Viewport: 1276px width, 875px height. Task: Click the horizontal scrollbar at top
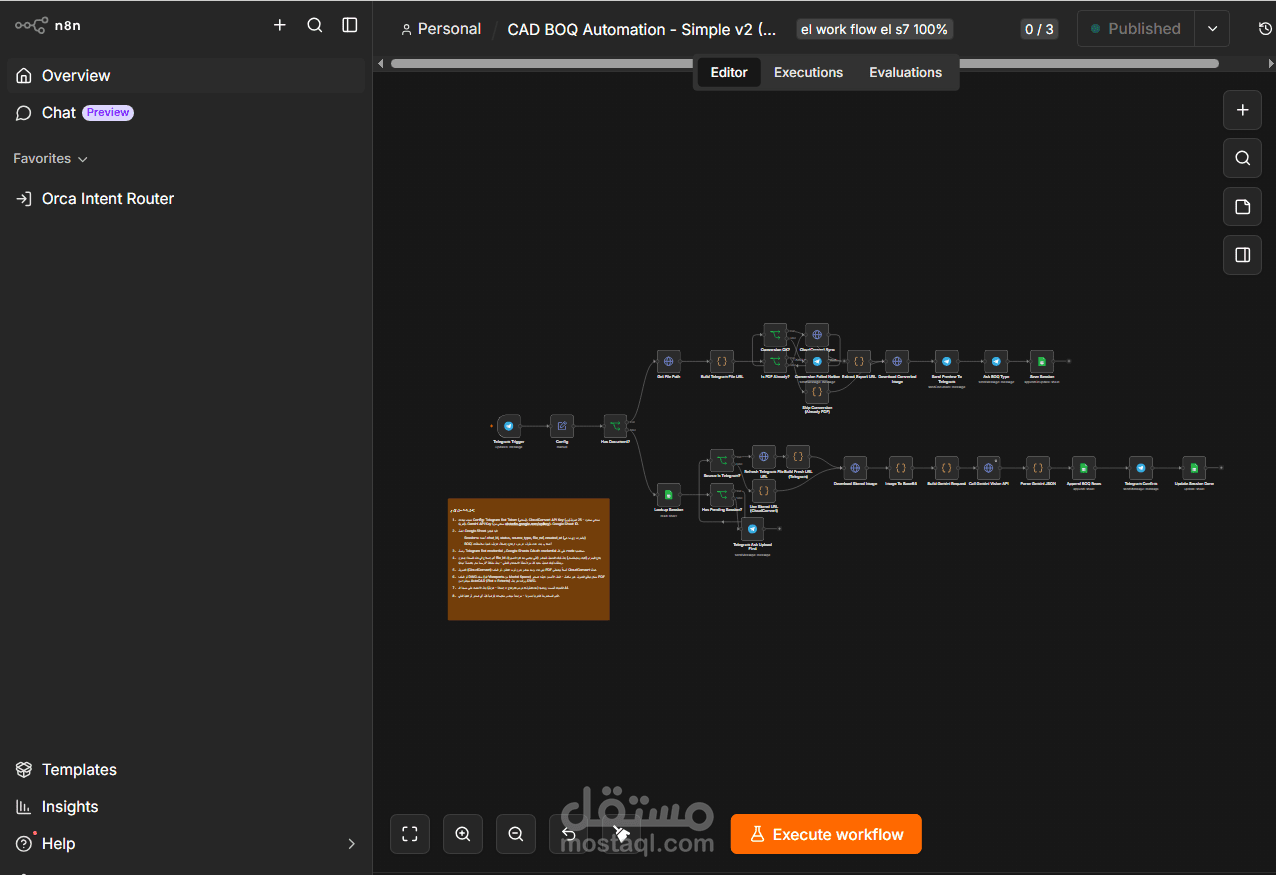(x=805, y=63)
